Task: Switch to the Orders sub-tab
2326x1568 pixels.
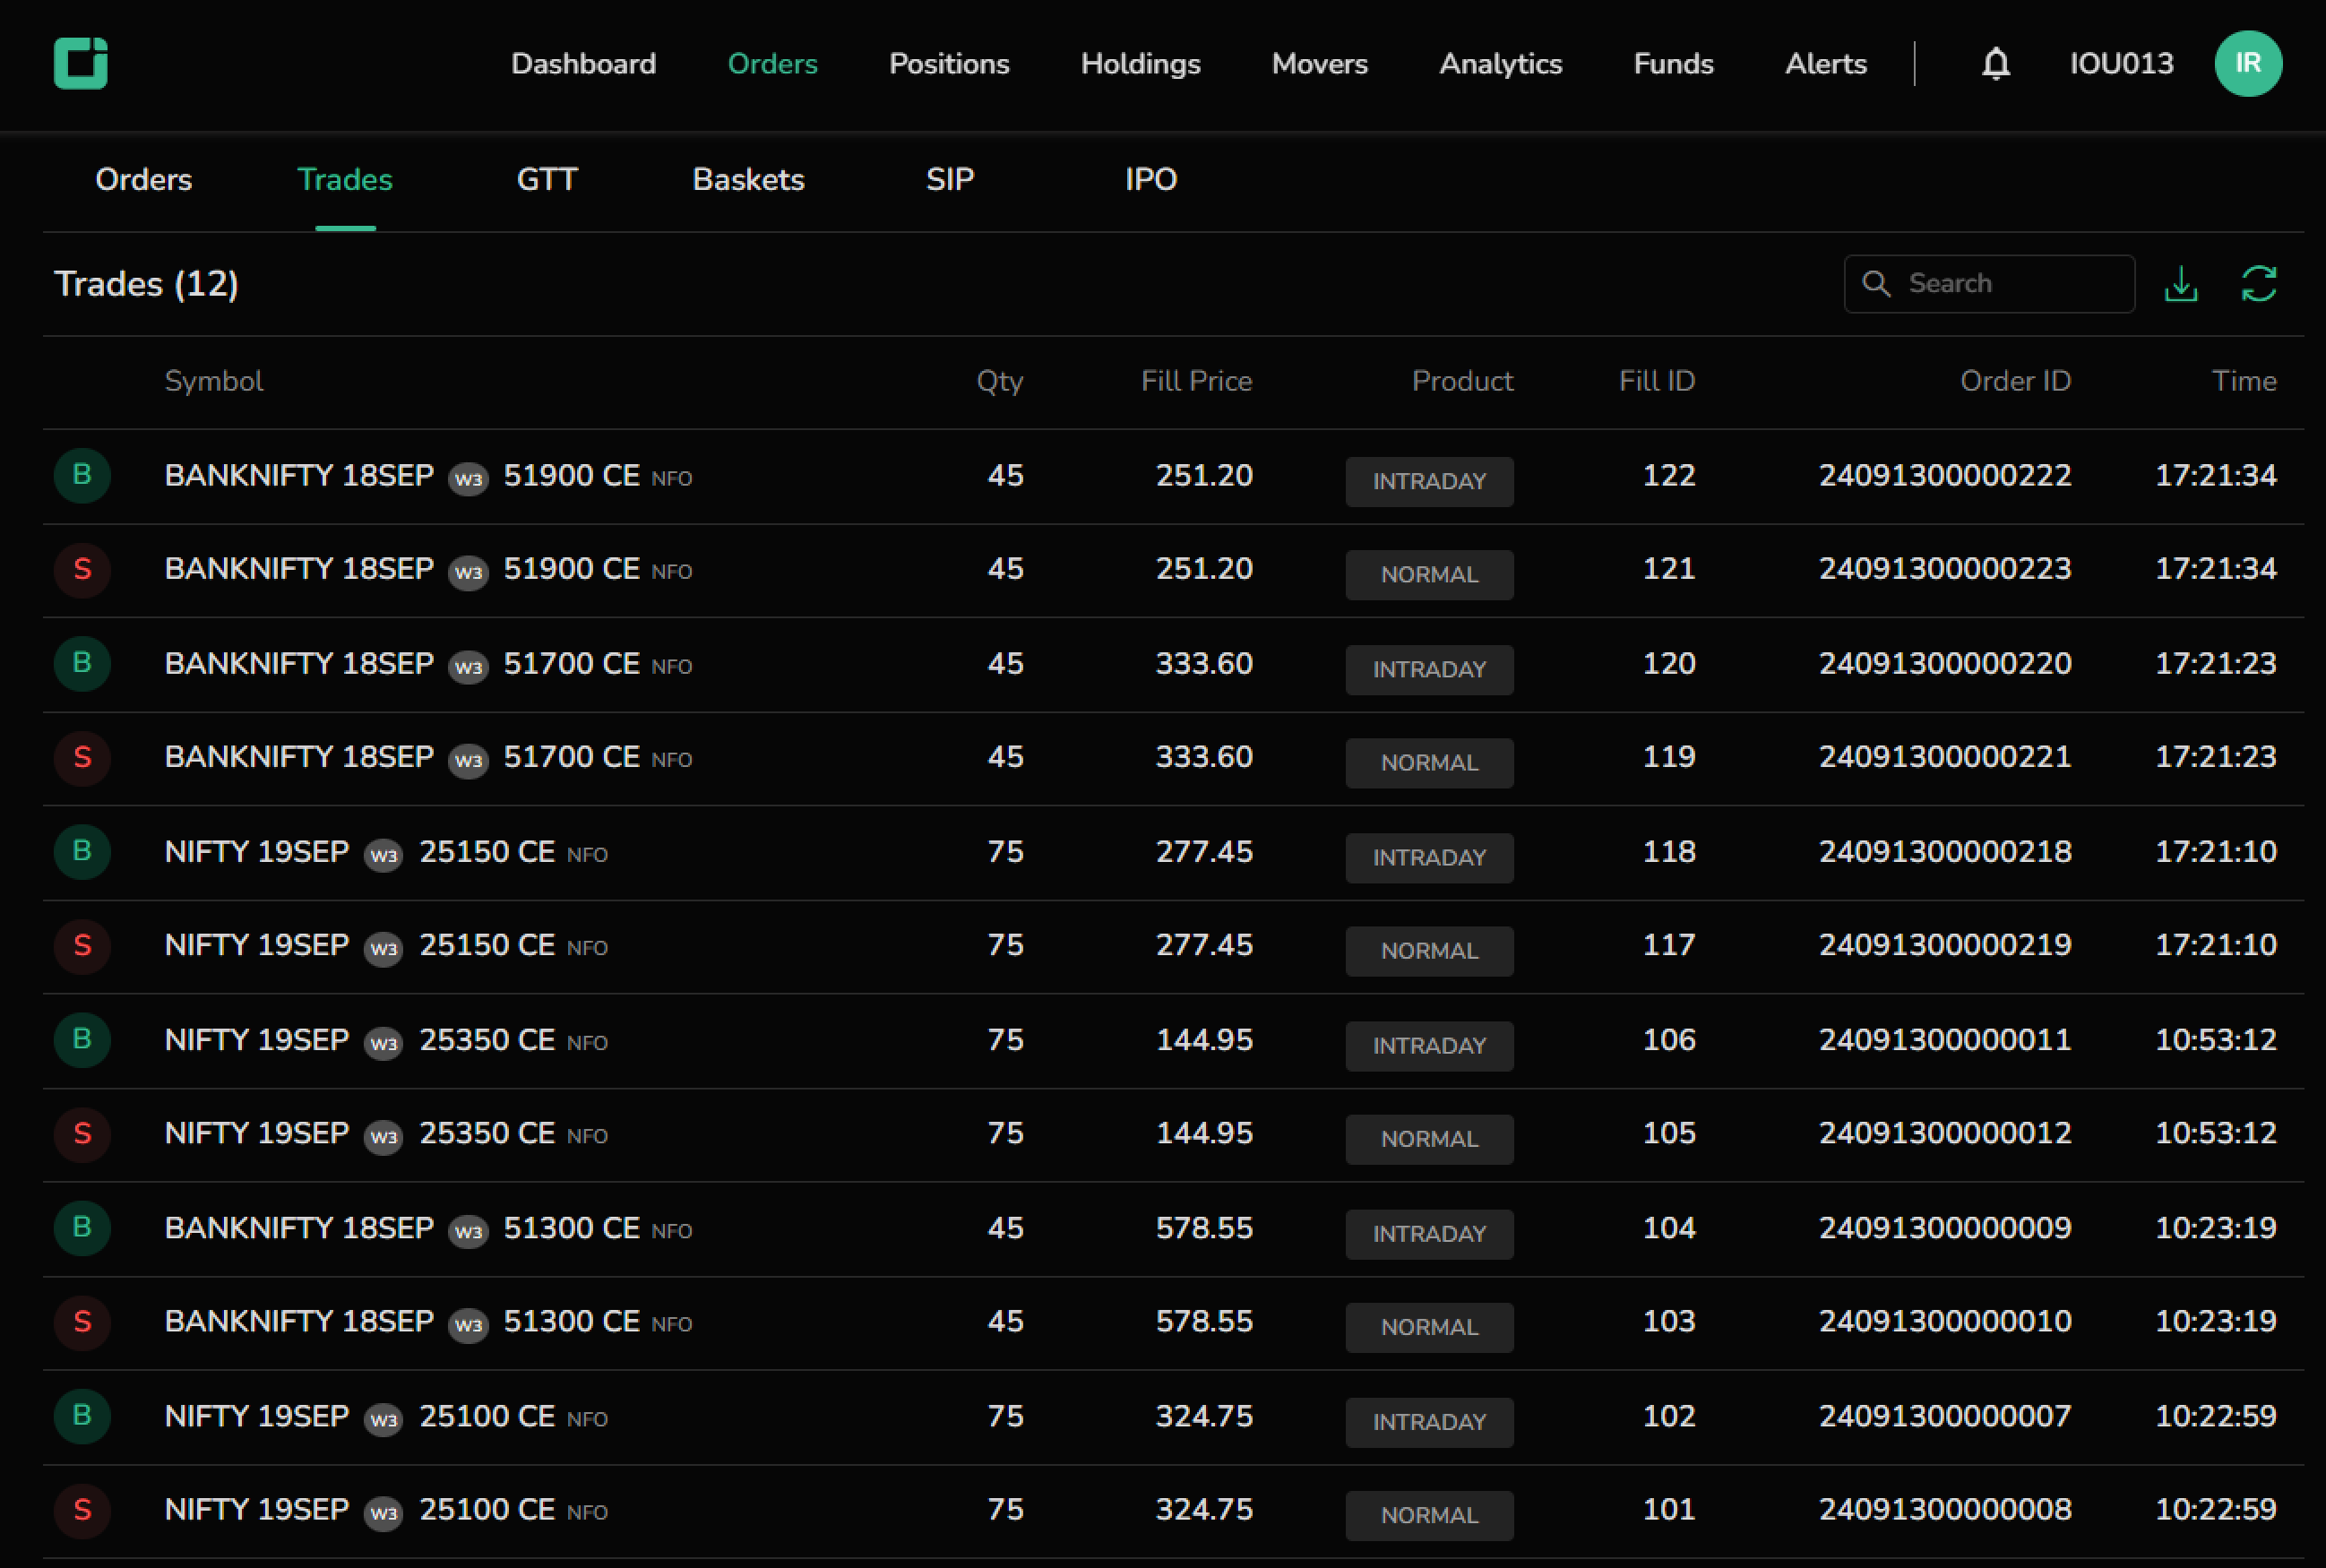Action: 143,179
